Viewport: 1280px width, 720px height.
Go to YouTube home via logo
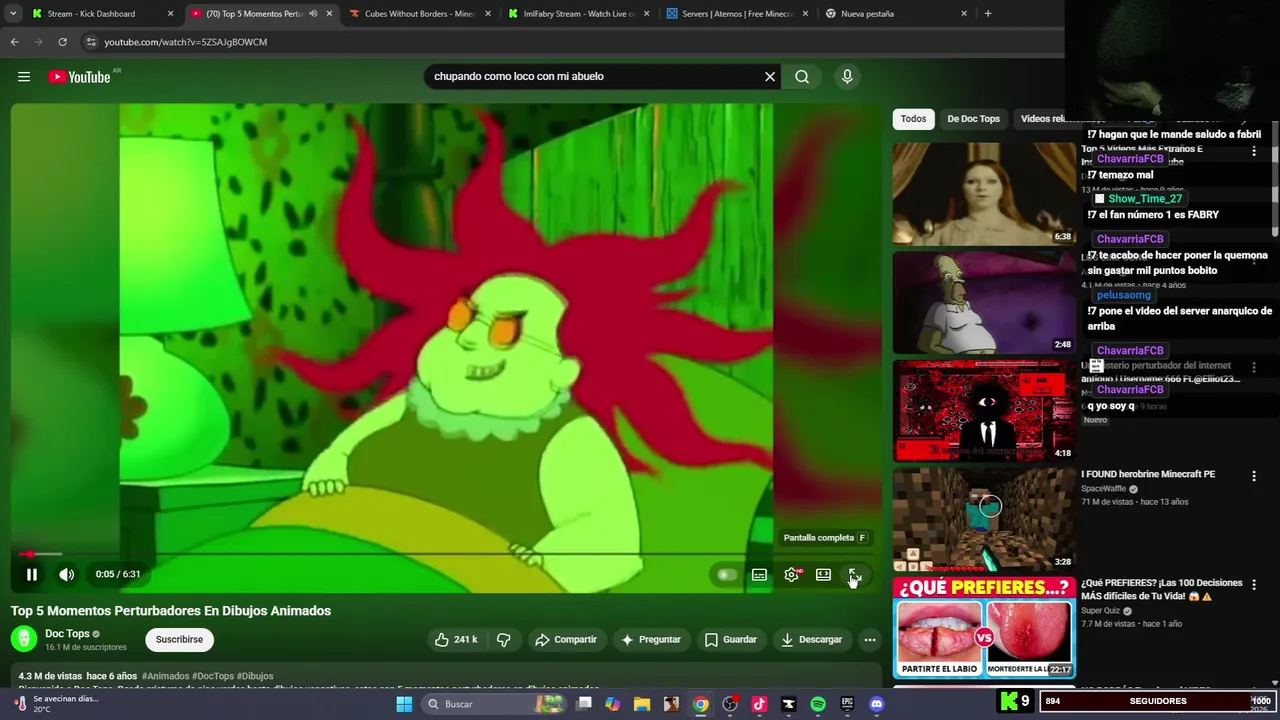(79, 77)
